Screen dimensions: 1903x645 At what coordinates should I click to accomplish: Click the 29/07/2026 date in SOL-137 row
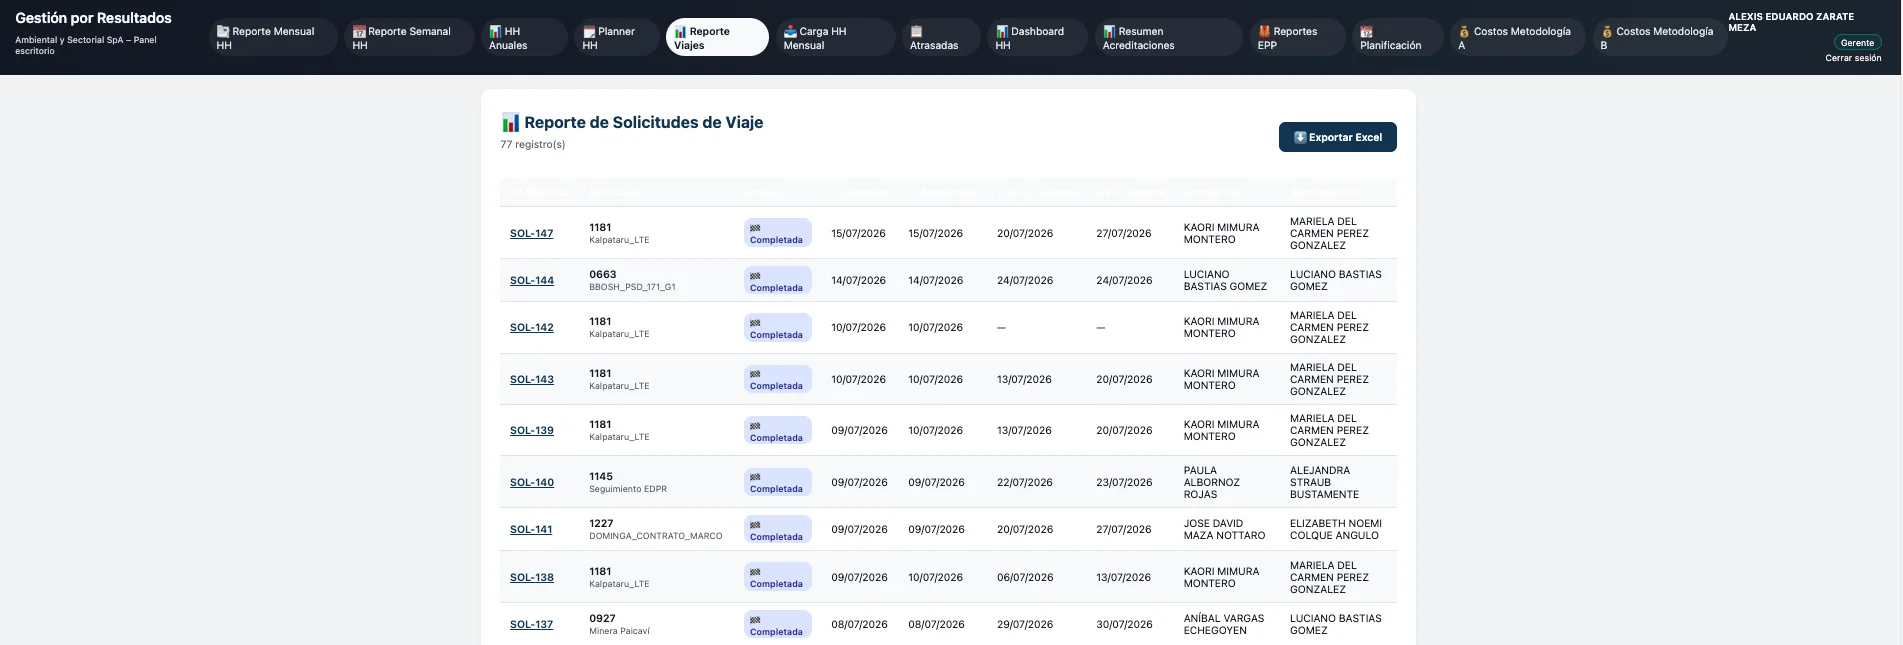coord(1024,624)
